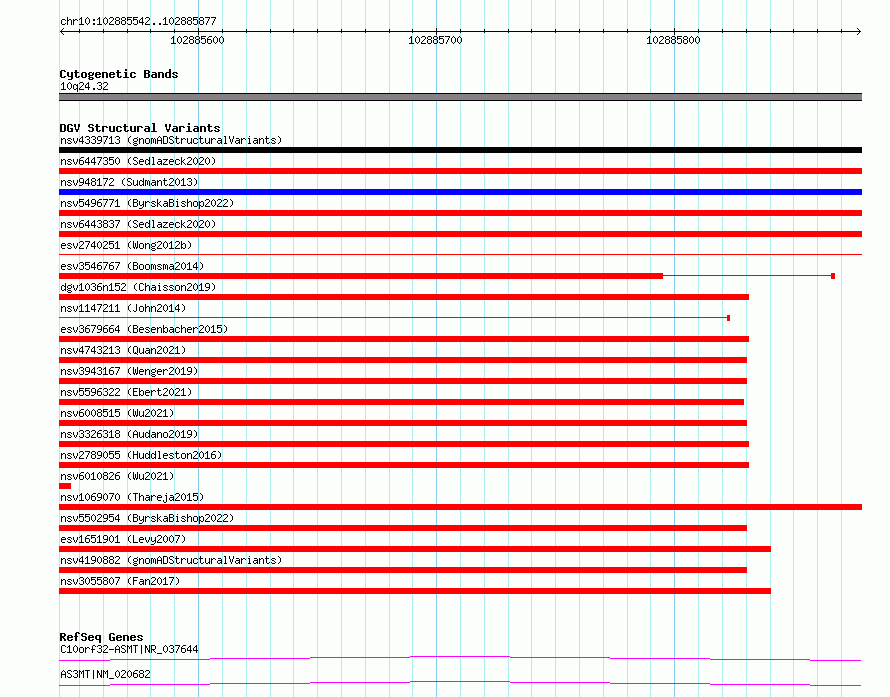
Task: Open nsv4190882 gnomADStructuralVariants label
Action: coord(171,560)
